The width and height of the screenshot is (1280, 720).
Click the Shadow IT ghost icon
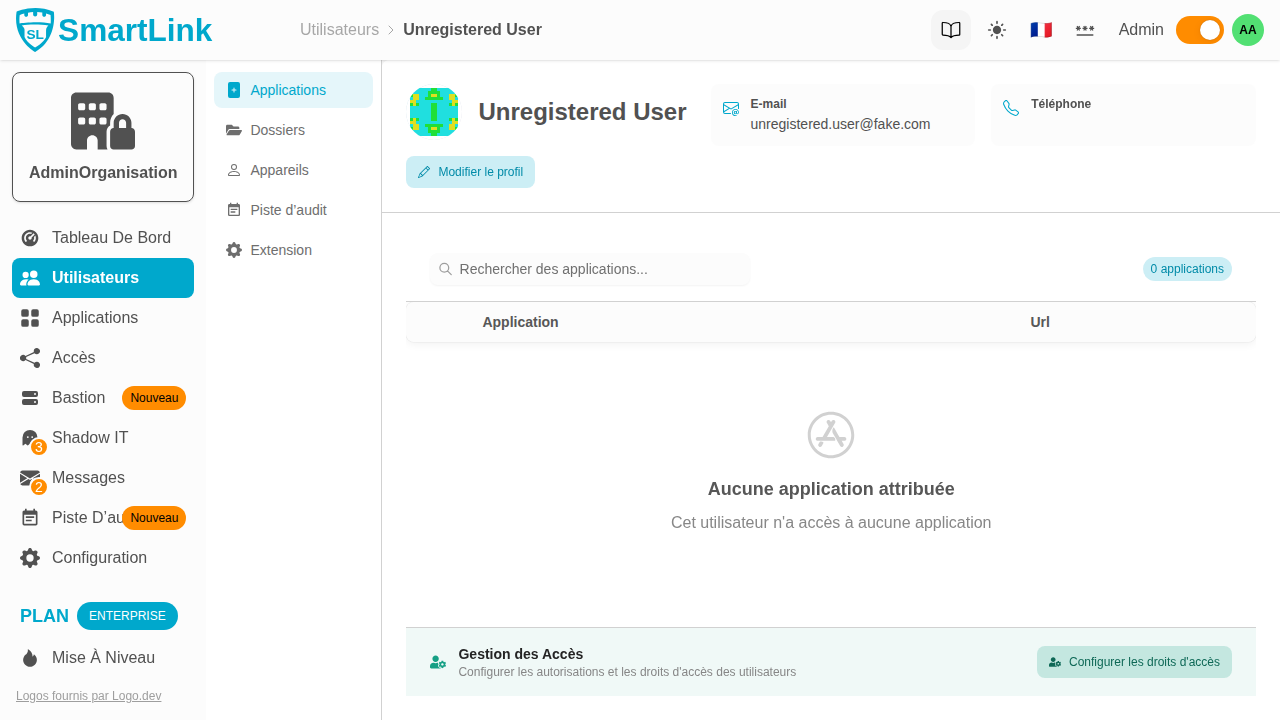[30, 437]
